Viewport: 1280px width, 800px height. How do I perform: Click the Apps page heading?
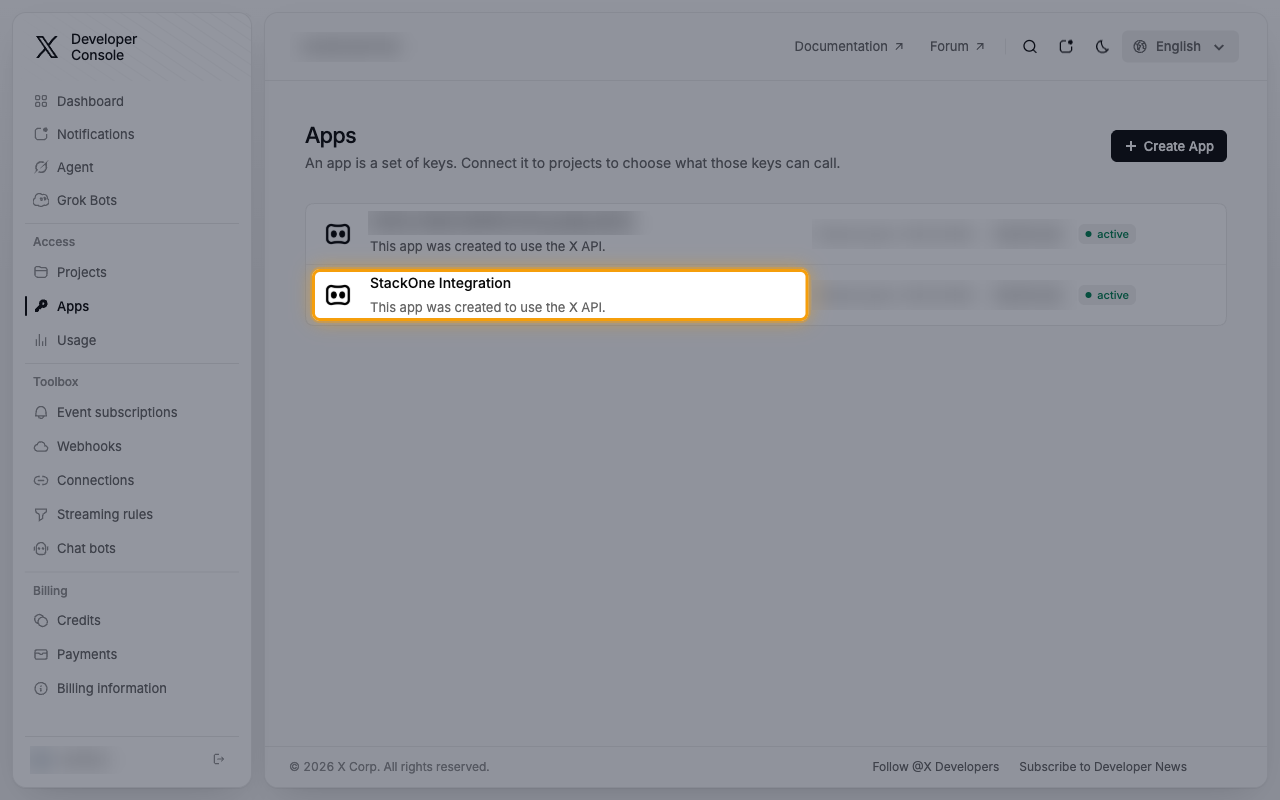click(x=331, y=135)
